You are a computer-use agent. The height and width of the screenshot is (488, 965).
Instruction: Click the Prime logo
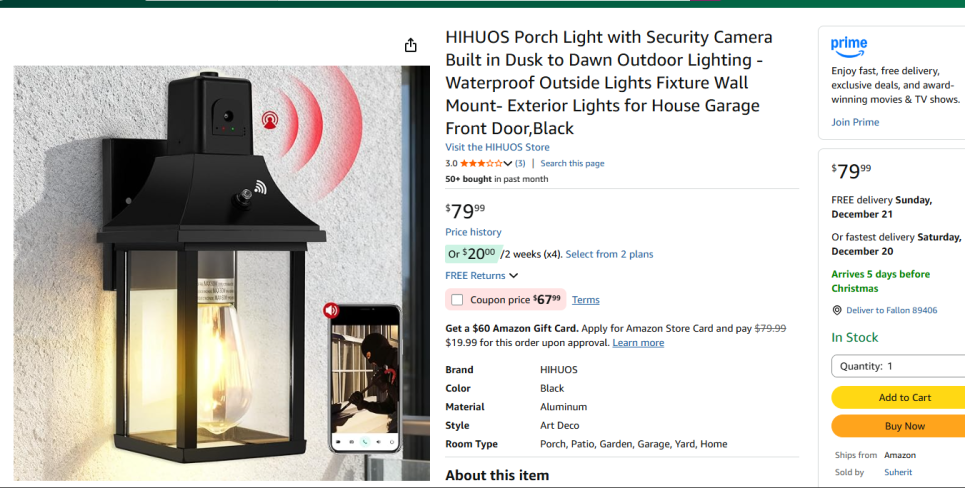[x=849, y=45]
